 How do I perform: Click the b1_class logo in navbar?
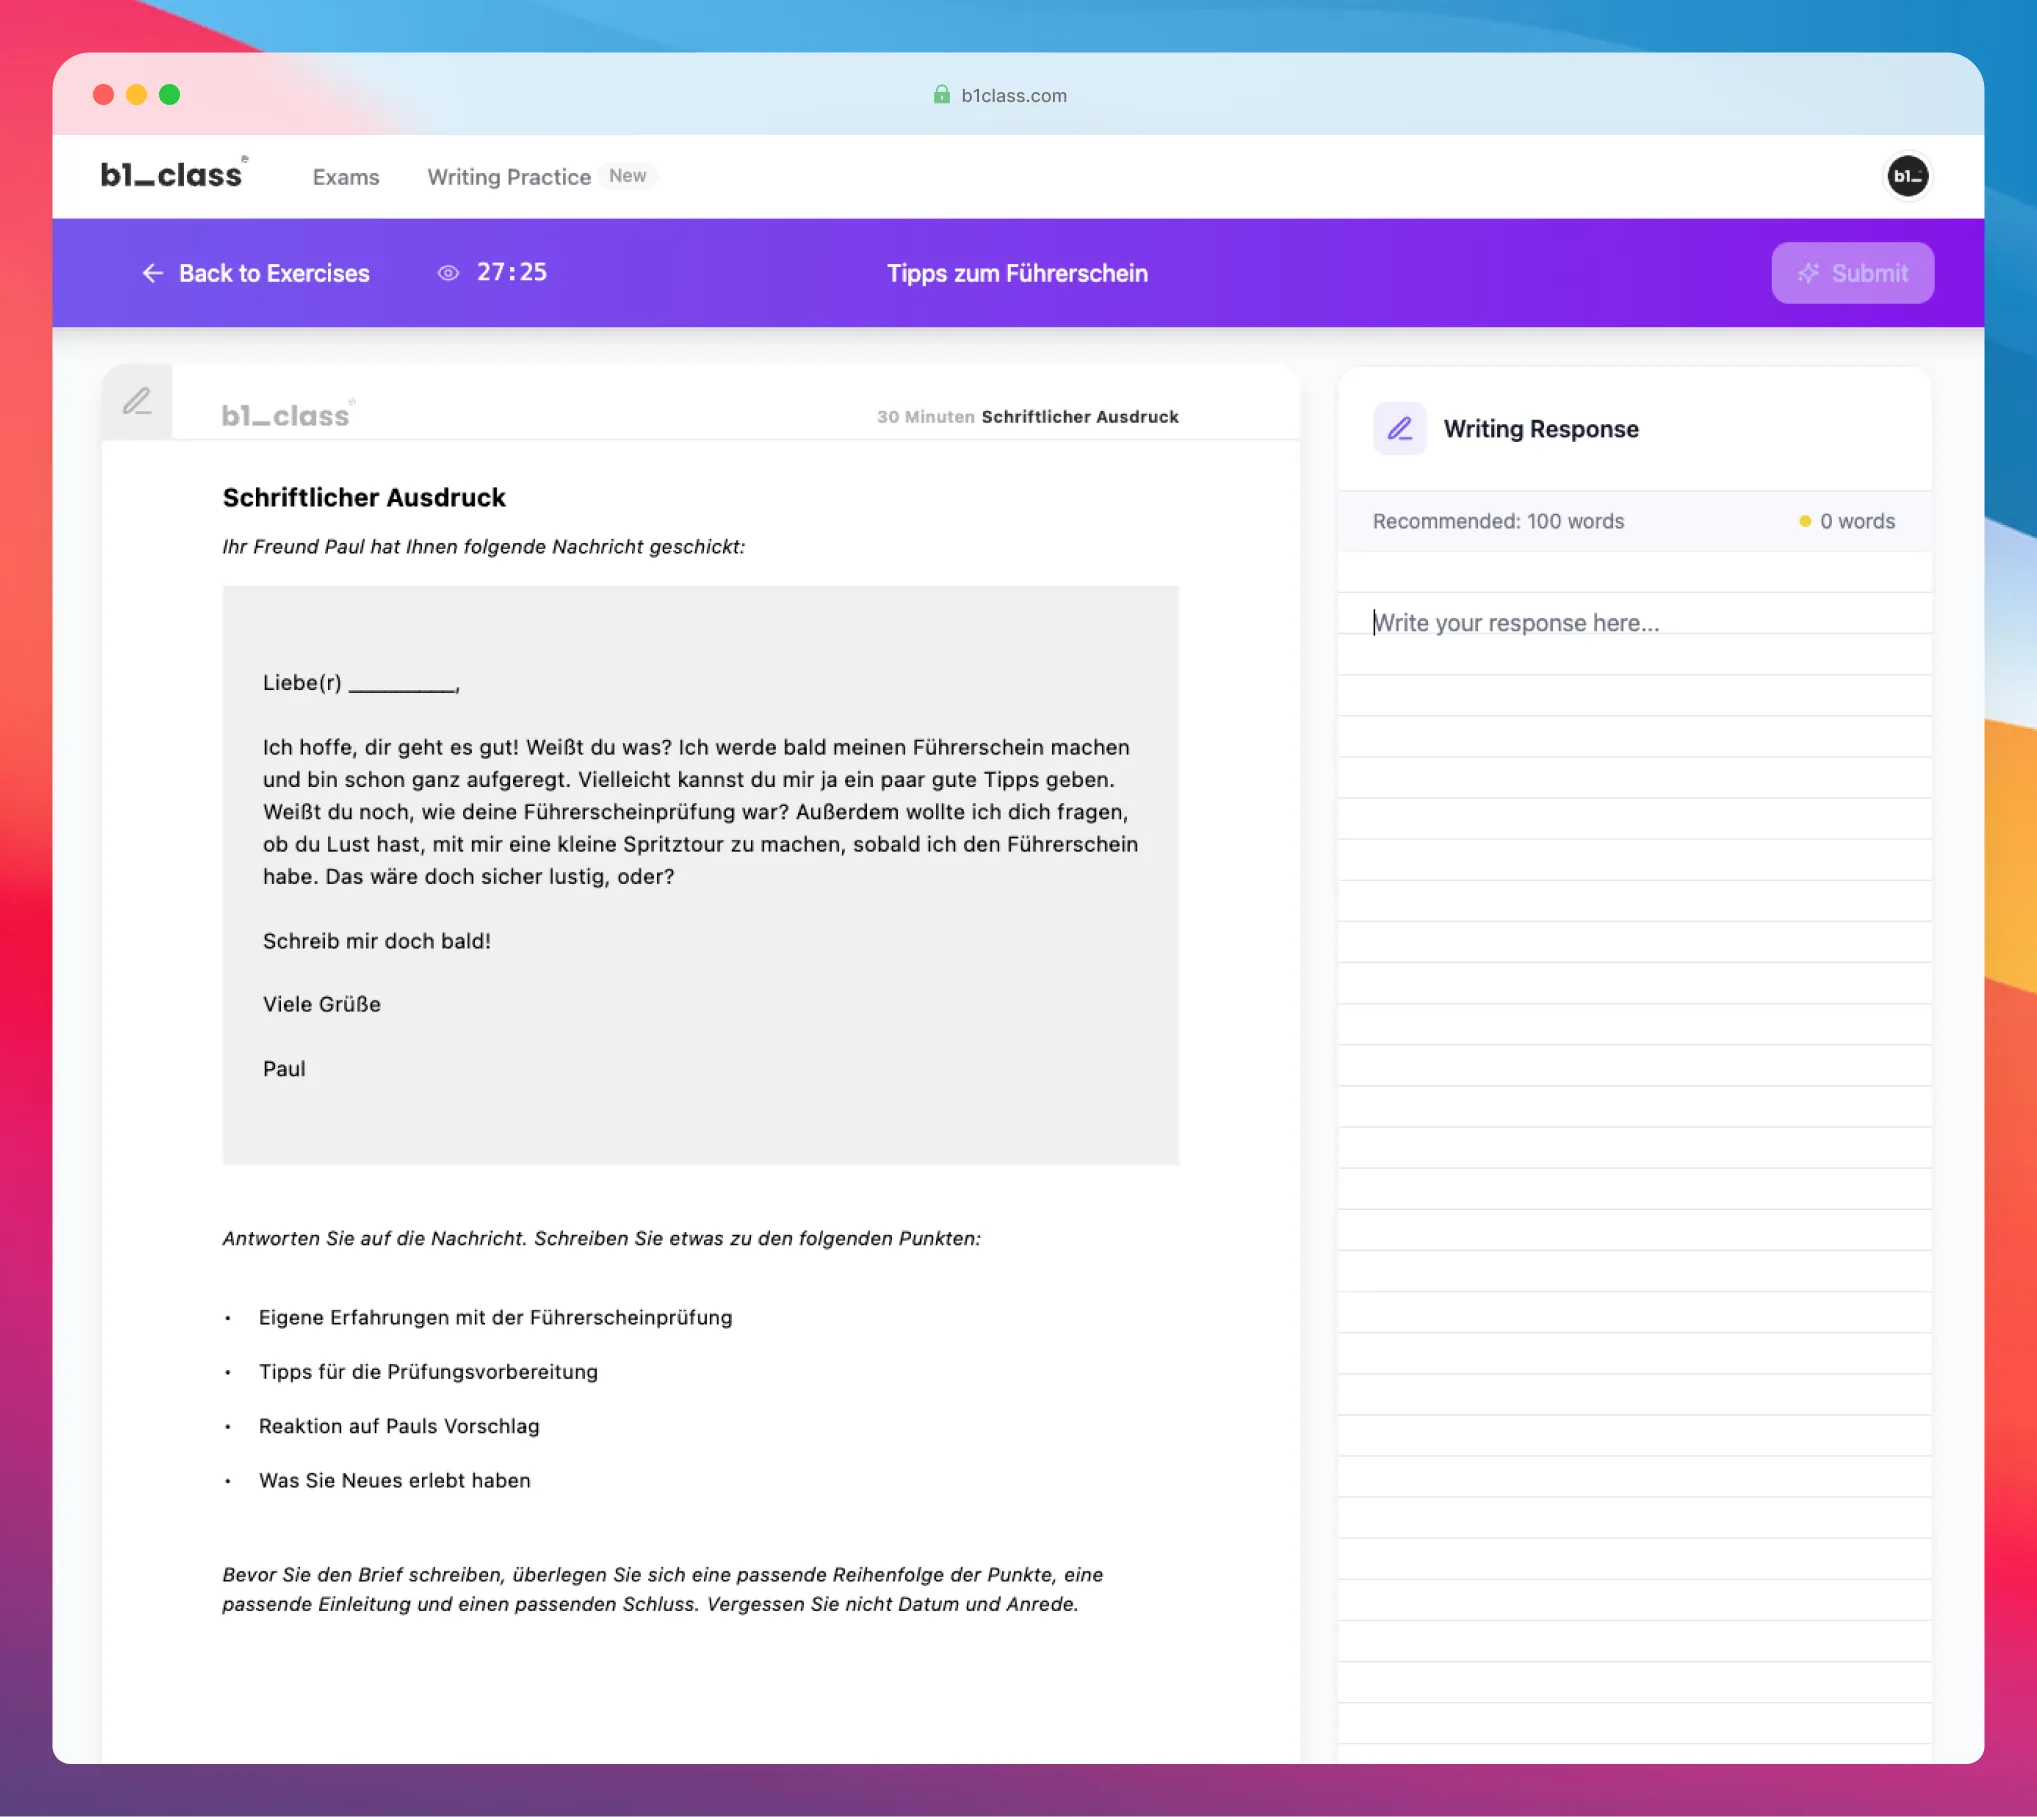(173, 174)
